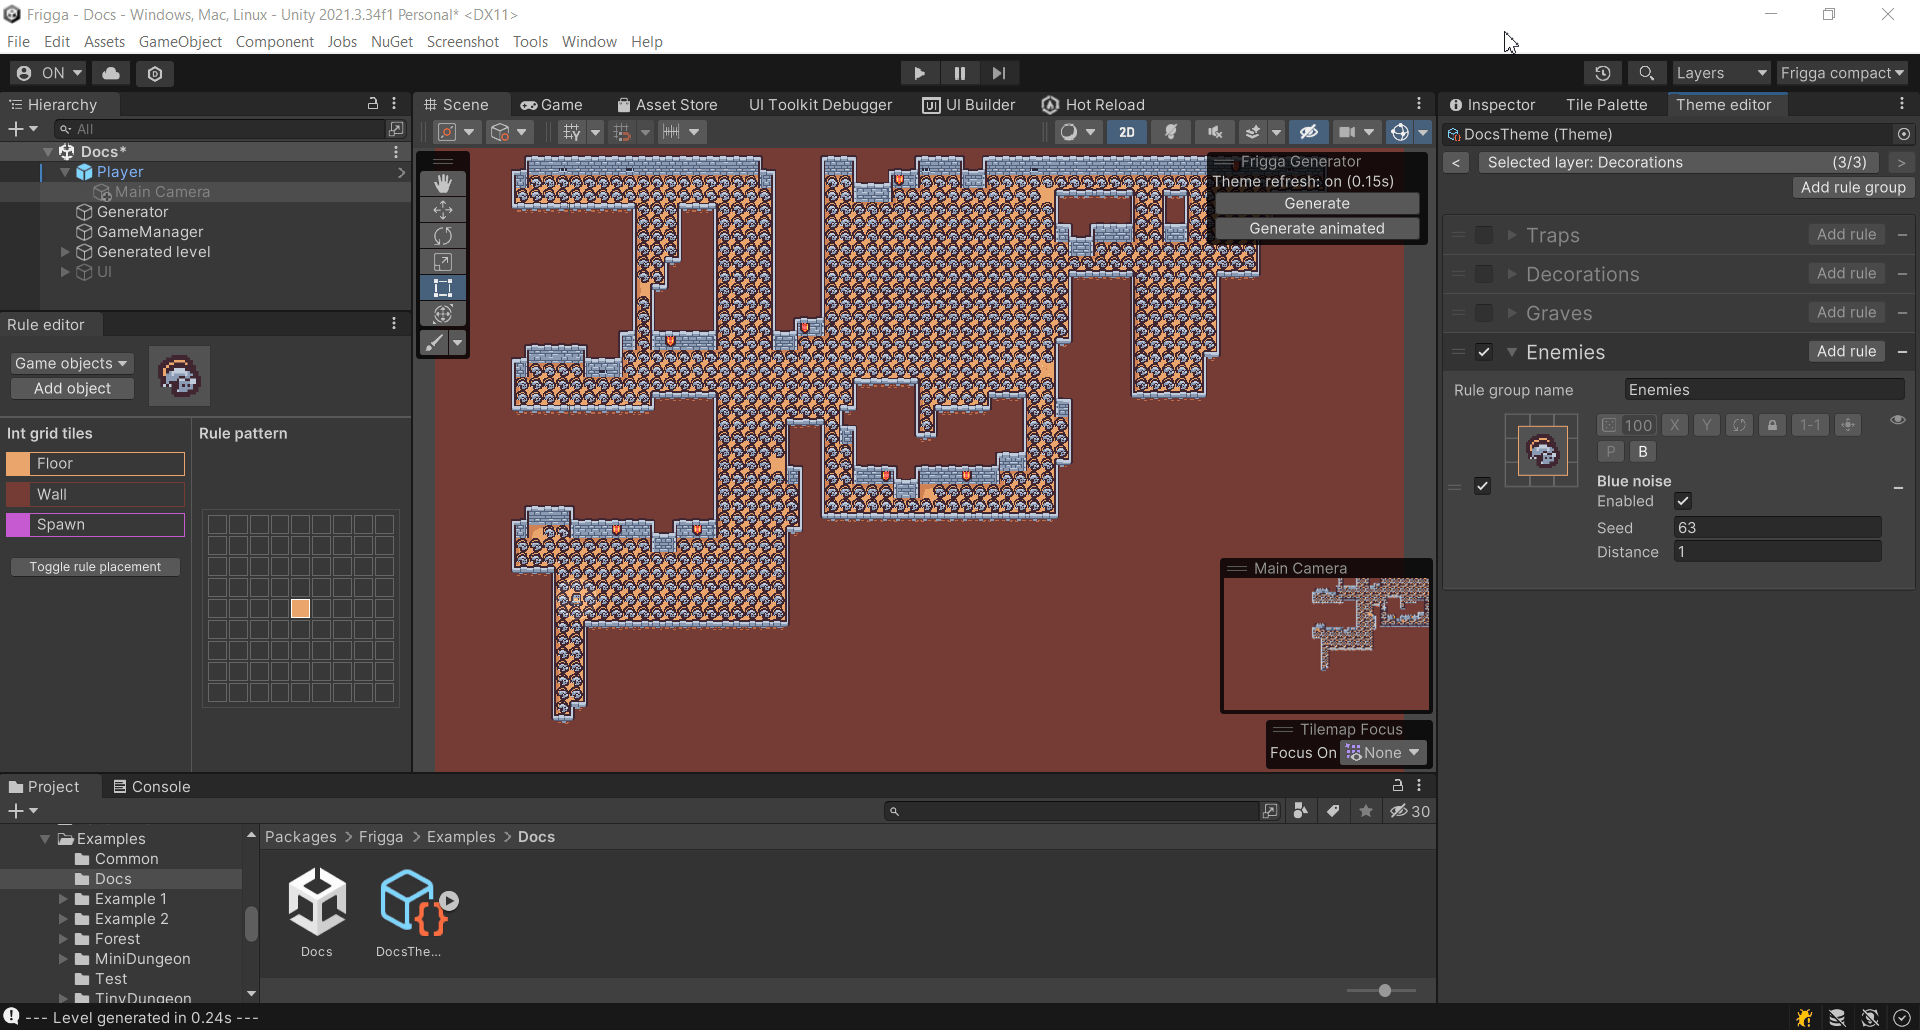Expand the Graves rule group
This screenshot has height=1030, width=1920.
(x=1512, y=313)
